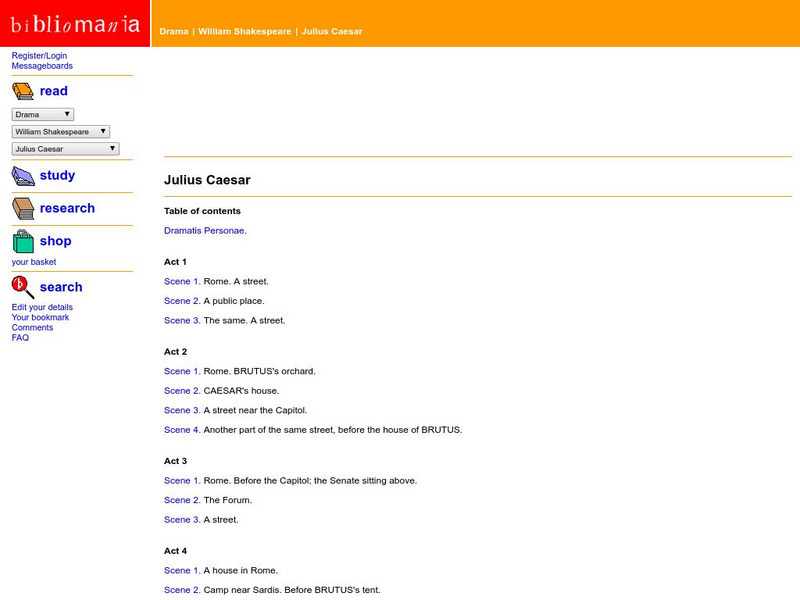Open Act 1 Scene 2, A public place
The height and width of the screenshot is (600, 800).
click(182, 301)
